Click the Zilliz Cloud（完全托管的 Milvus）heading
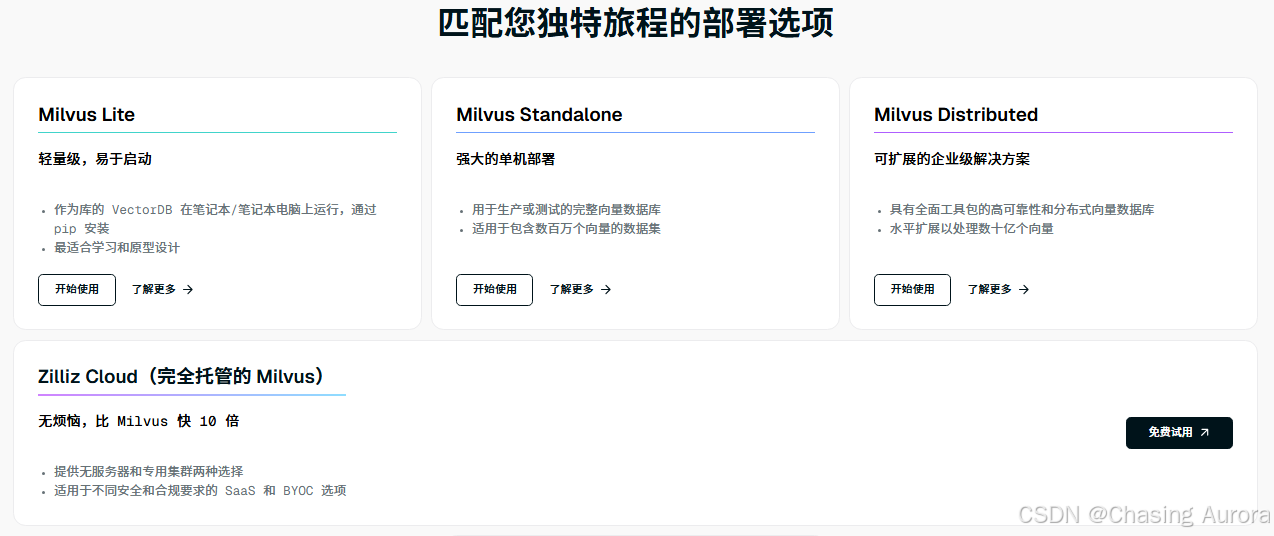1274x536 pixels. (x=182, y=377)
